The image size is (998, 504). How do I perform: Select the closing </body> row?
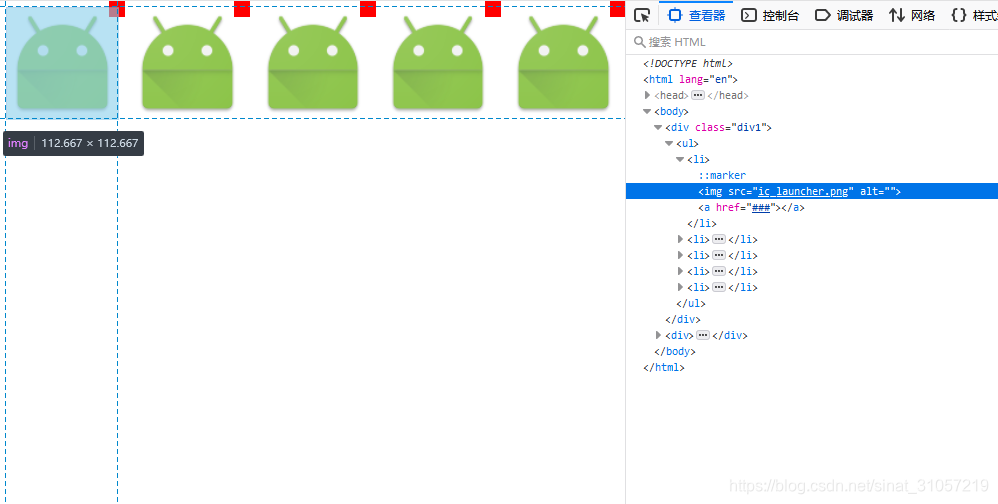tap(675, 351)
